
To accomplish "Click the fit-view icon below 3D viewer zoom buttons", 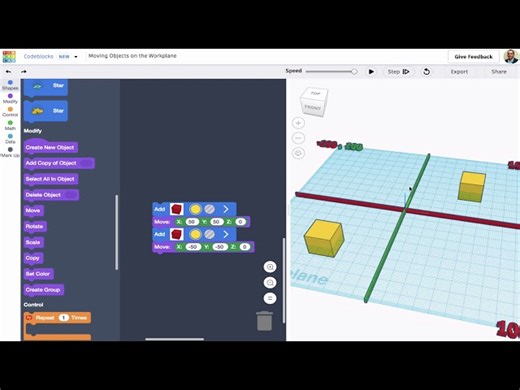I will [298, 153].
